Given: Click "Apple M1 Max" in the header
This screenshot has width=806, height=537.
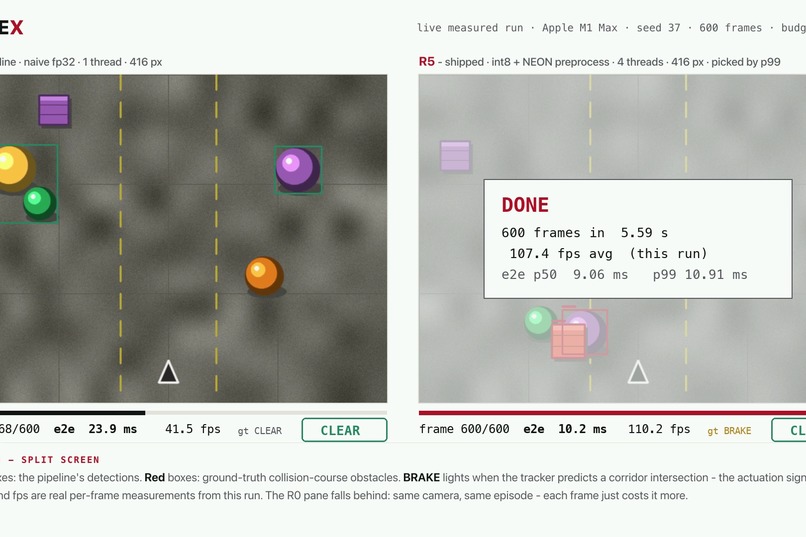Looking at the screenshot, I should click(x=580, y=28).
